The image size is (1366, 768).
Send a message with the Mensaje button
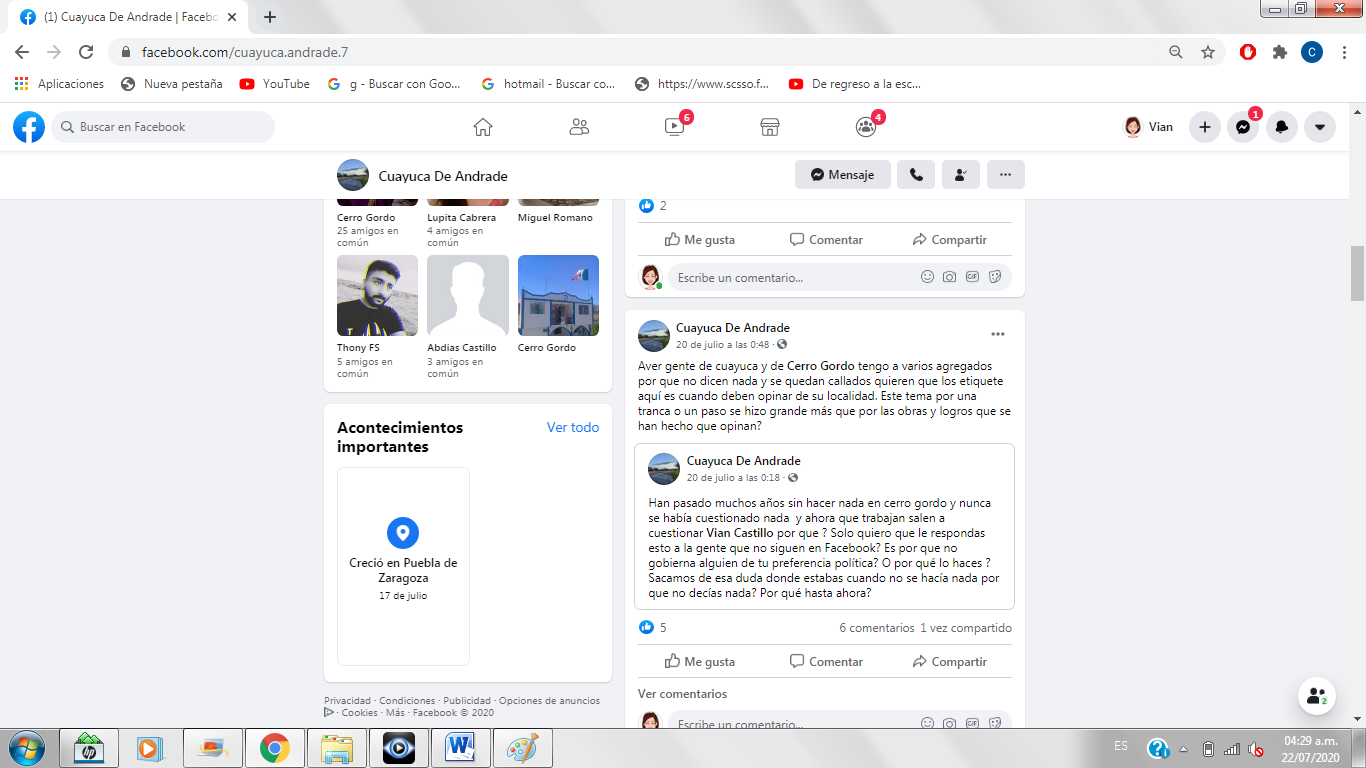tap(843, 175)
